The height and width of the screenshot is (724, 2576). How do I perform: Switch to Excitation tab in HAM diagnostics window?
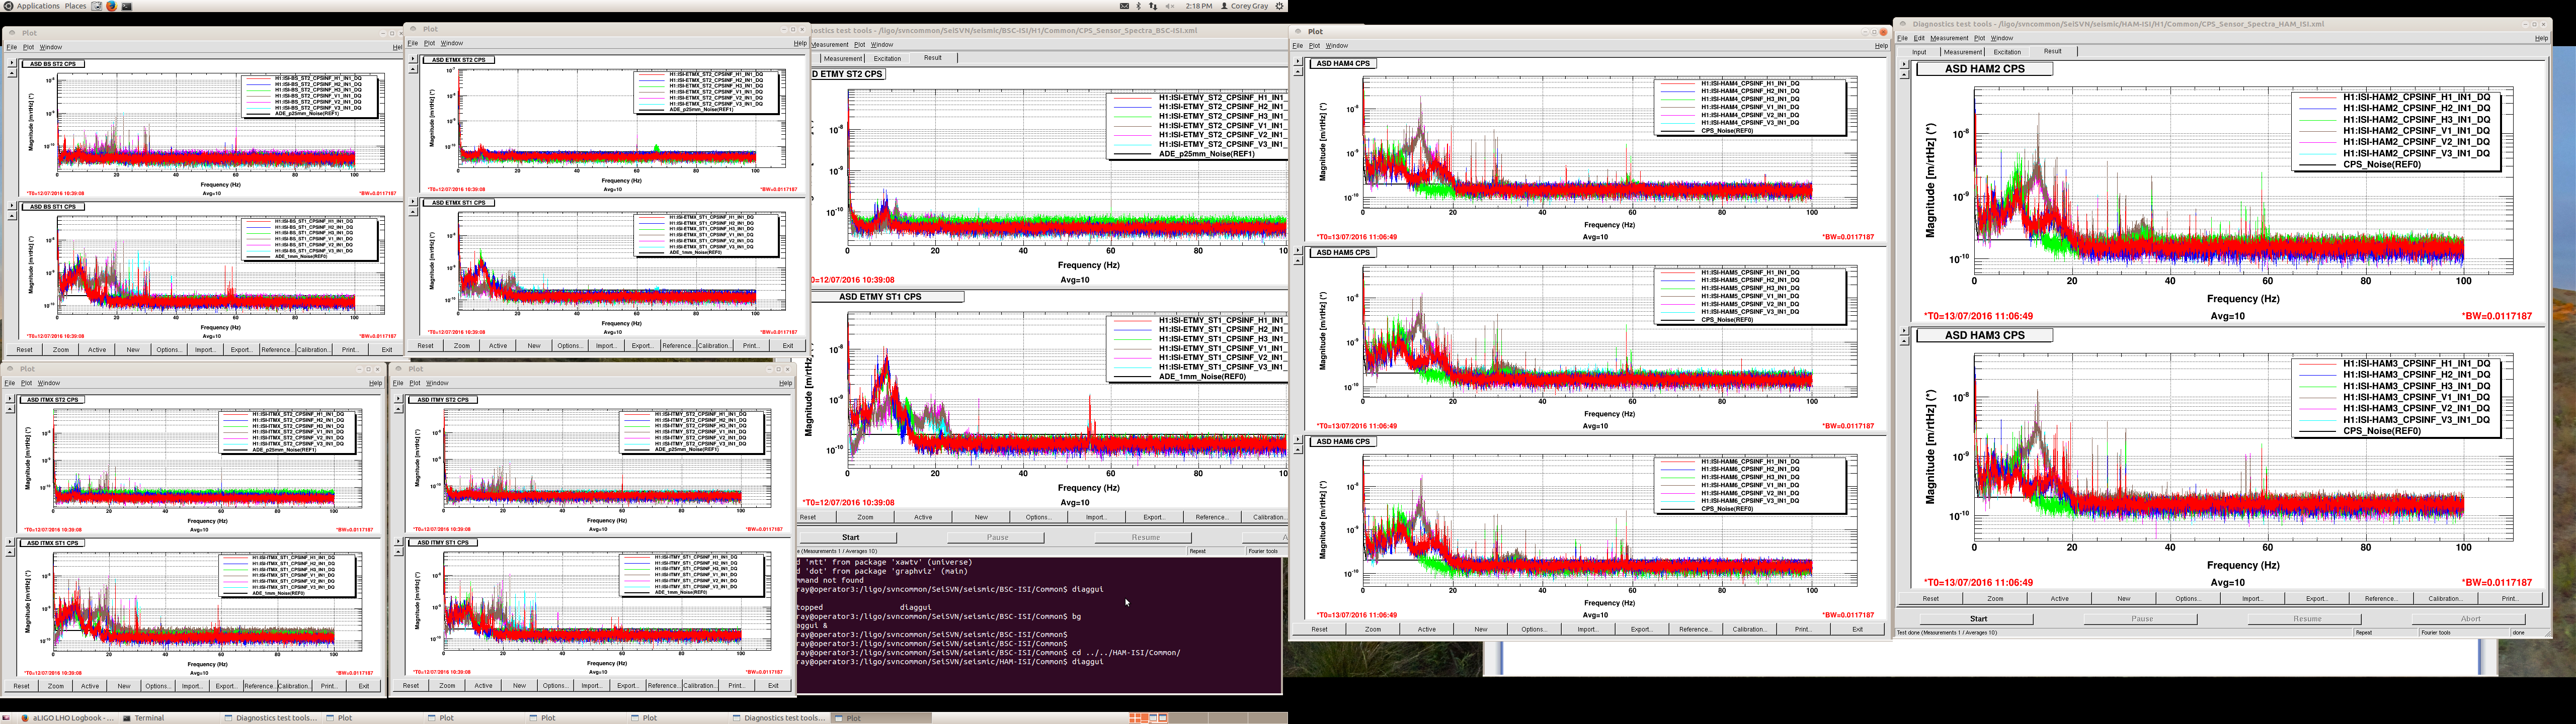(2007, 52)
